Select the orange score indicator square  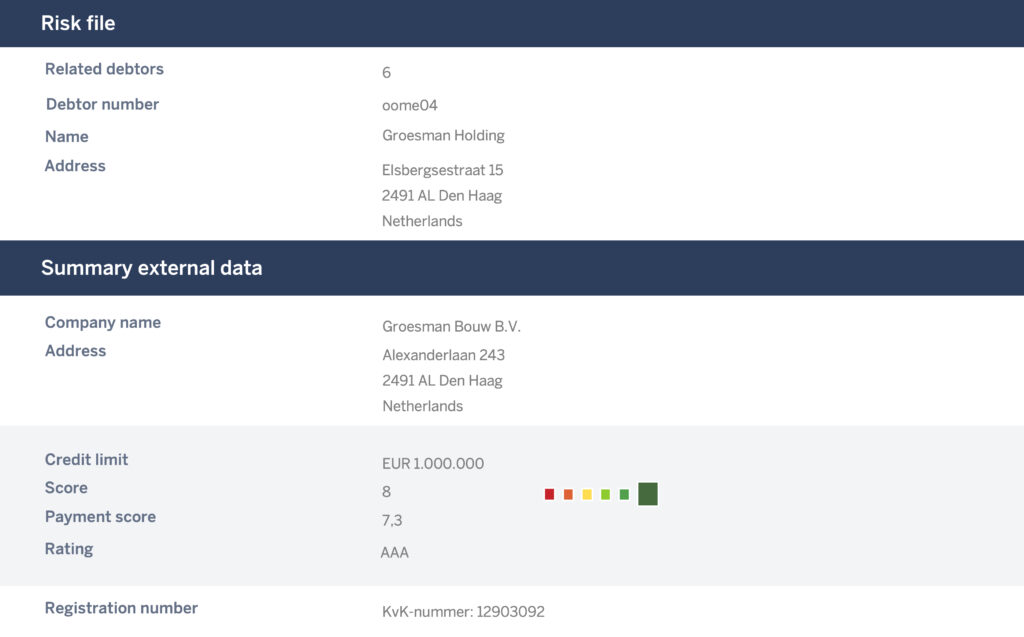click(x=568, y=493)
